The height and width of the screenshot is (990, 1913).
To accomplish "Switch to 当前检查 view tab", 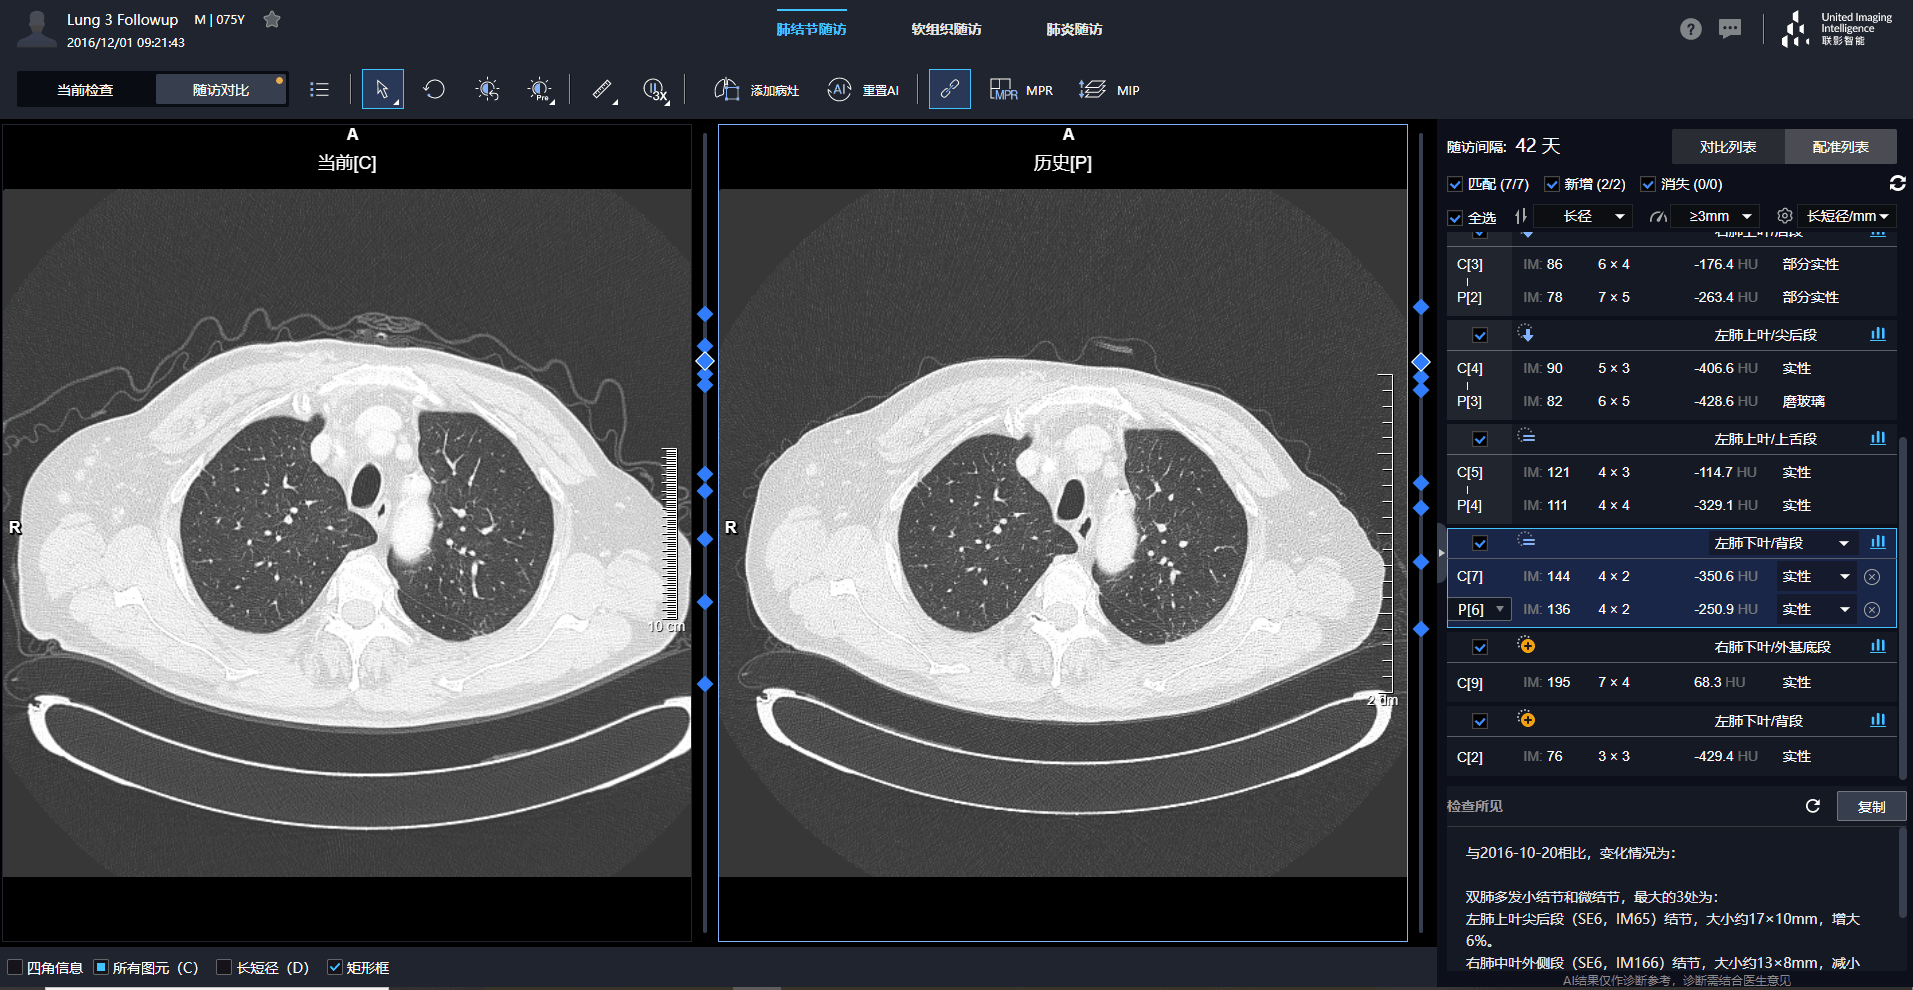I will (x=85, y=89).
